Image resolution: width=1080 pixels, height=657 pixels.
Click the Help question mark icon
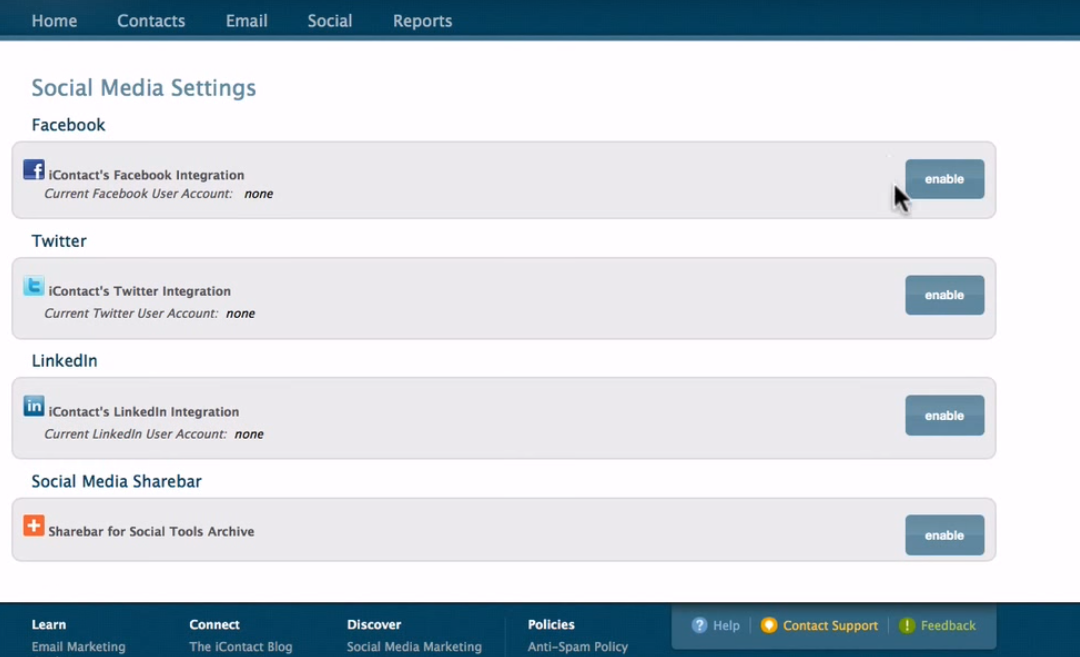click(699, 625)
